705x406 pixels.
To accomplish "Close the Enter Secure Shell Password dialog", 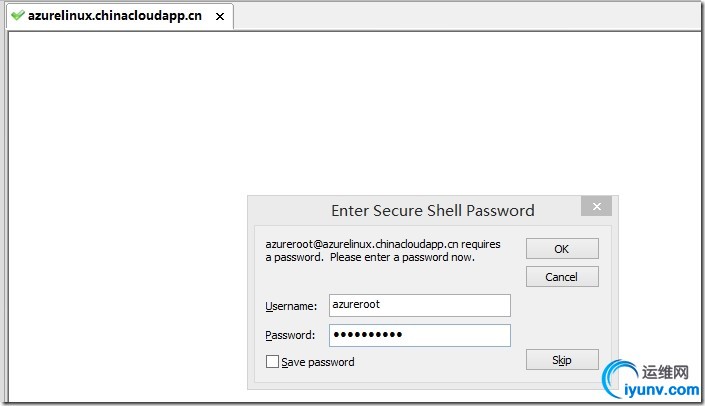I will tap(596, 207).
